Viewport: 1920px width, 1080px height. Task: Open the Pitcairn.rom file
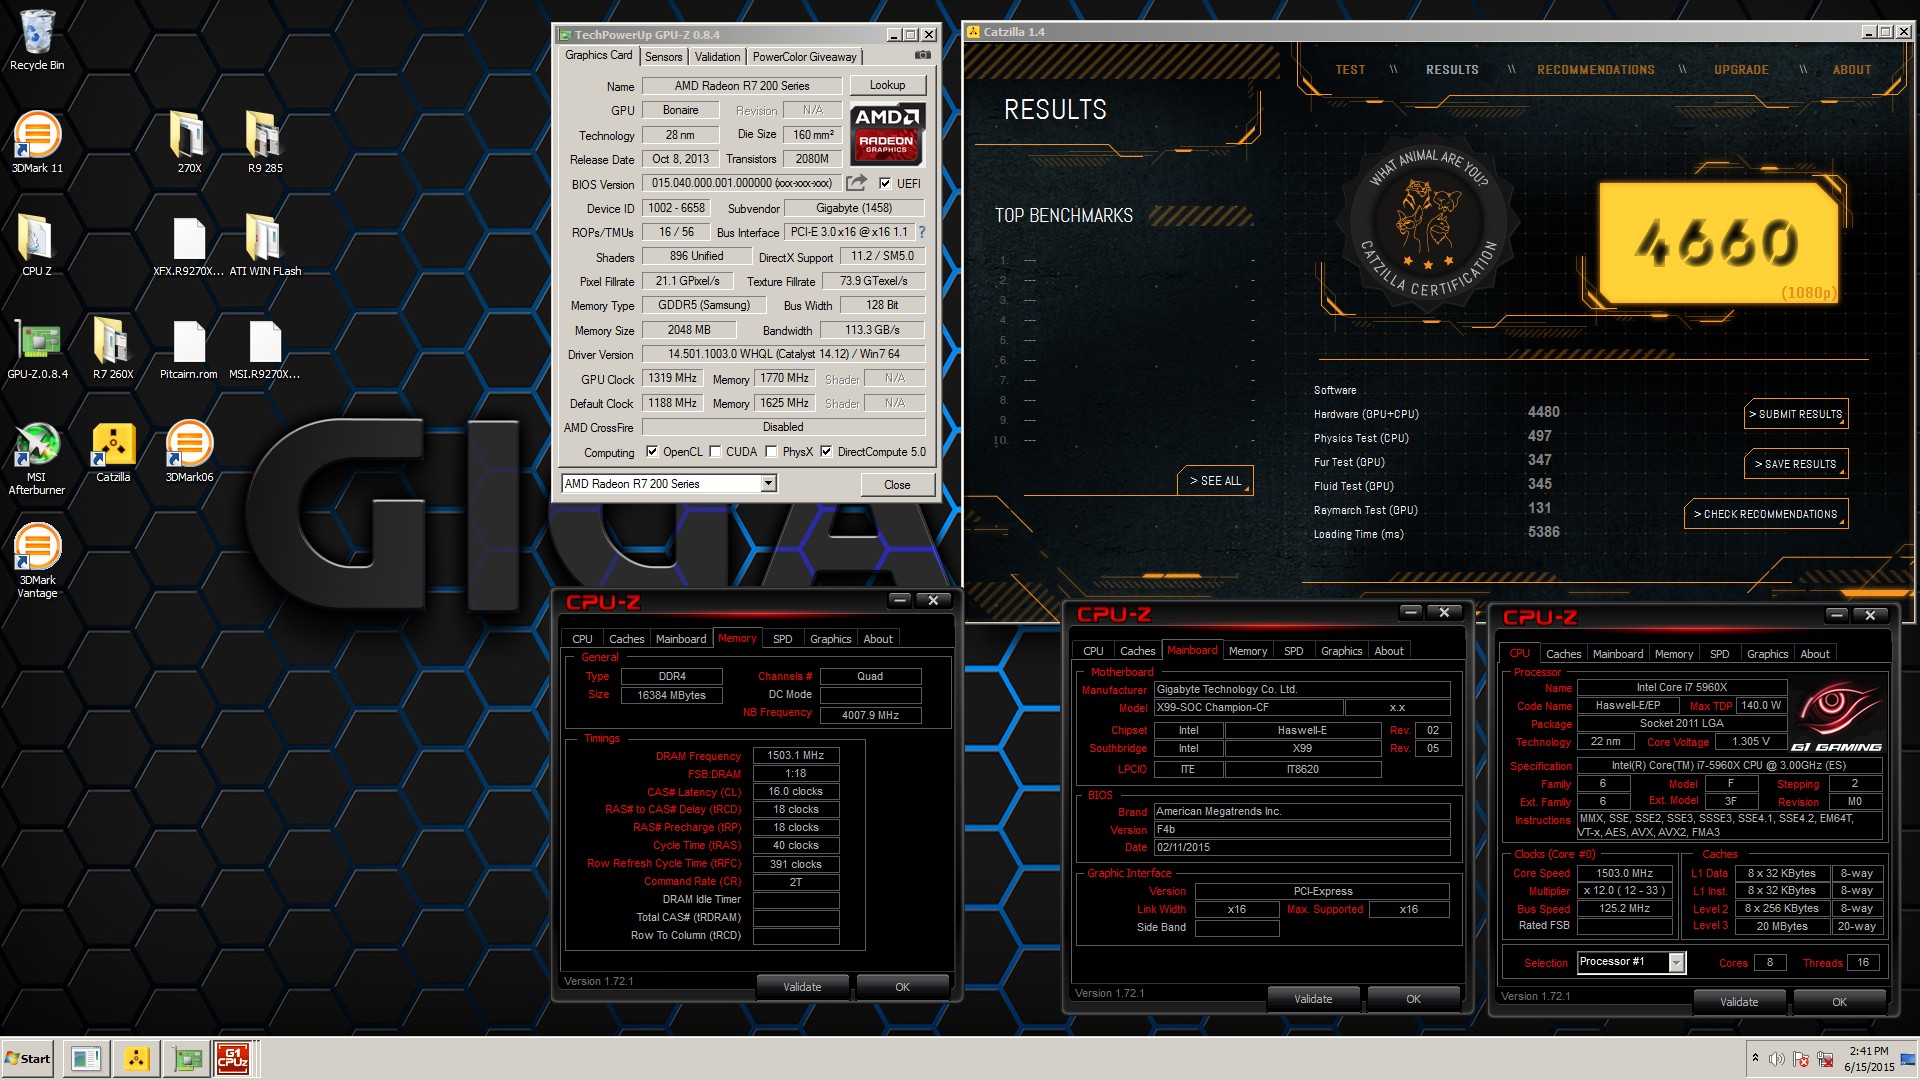[189, 348]
